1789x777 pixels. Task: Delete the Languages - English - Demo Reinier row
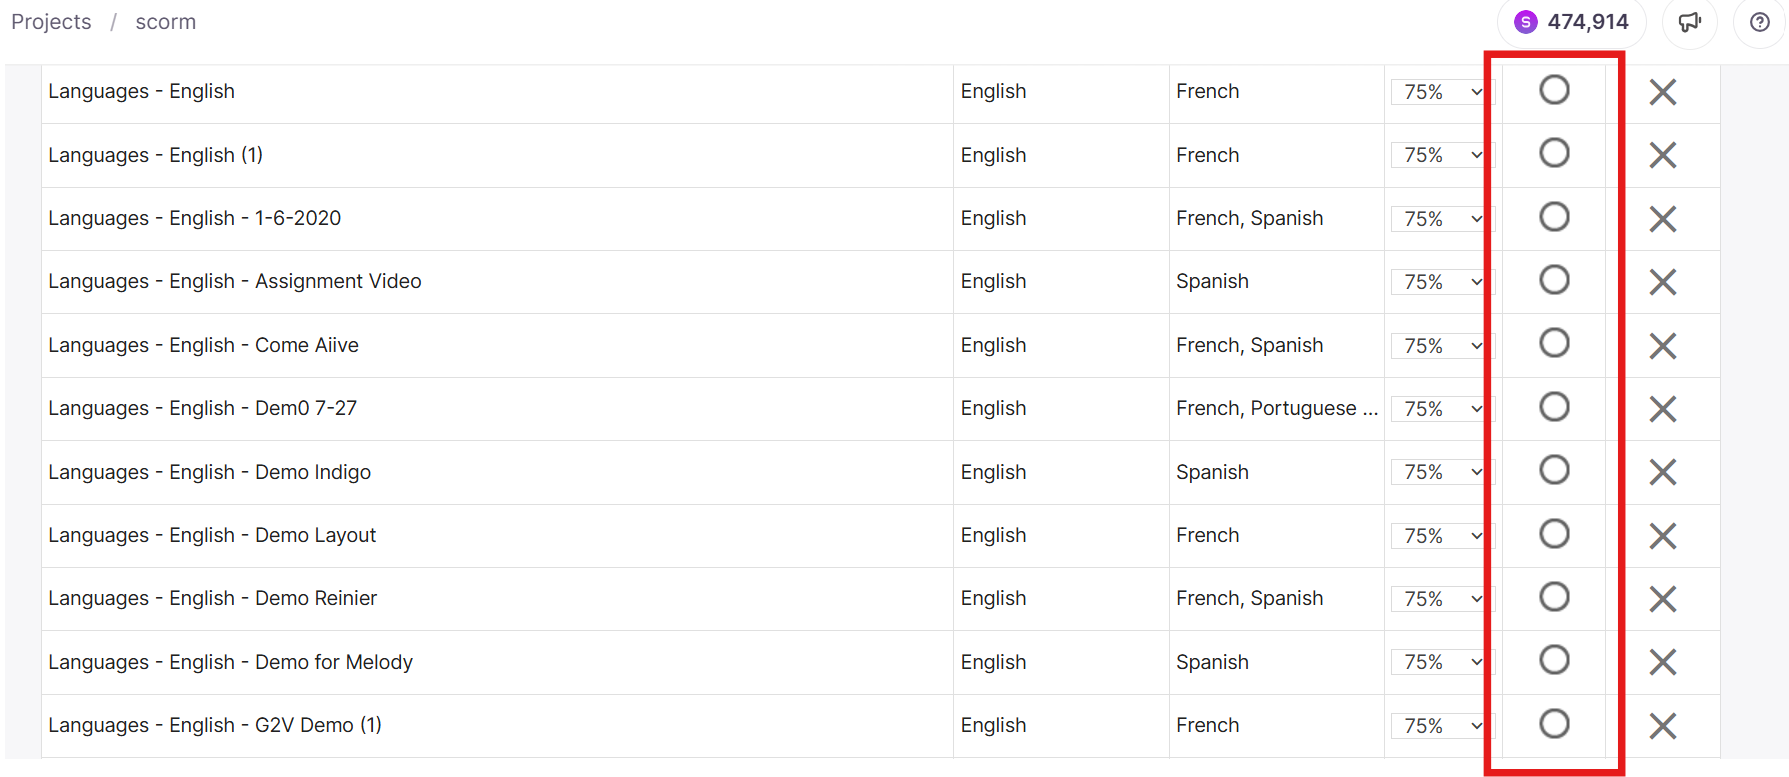pyautogui.click(x=1663, y=599)
